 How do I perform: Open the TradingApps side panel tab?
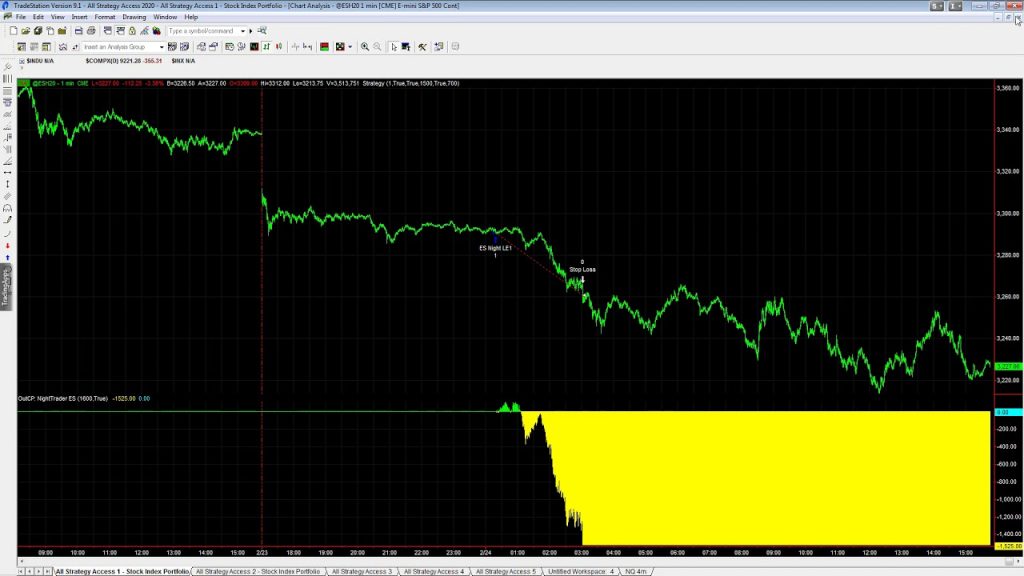(5, 287)
